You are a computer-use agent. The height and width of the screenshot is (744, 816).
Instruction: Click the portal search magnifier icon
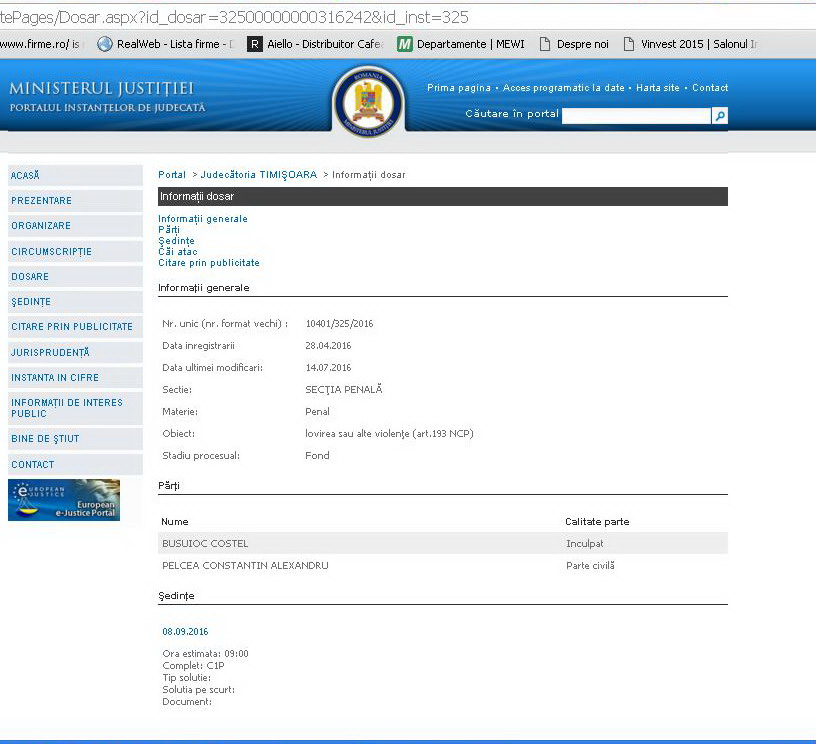(x=719, y=116)
